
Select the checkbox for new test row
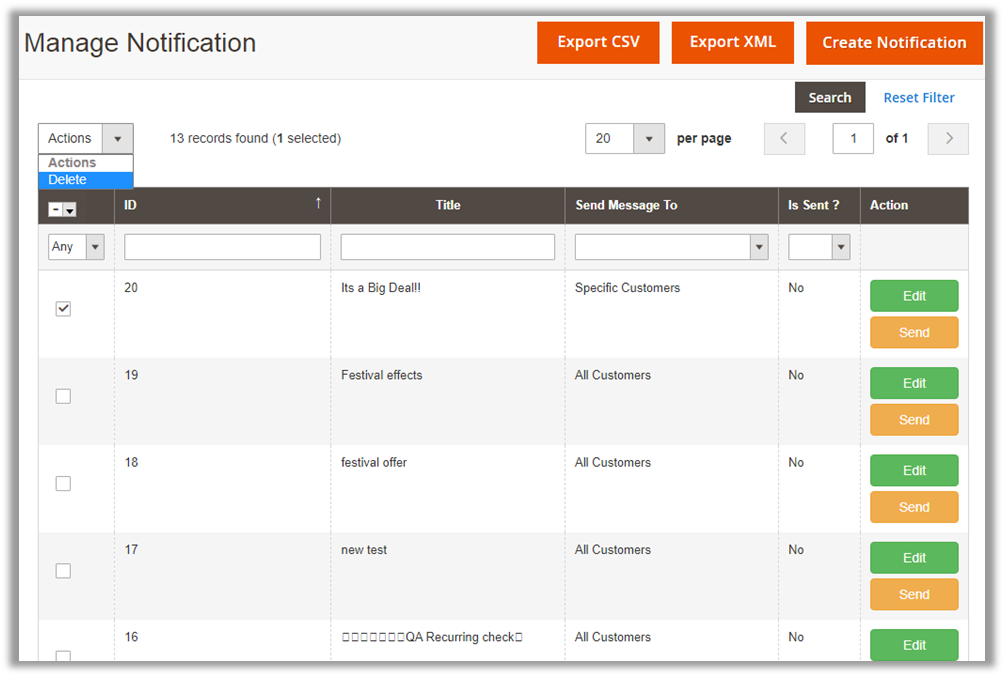click(x=63, y=571)
